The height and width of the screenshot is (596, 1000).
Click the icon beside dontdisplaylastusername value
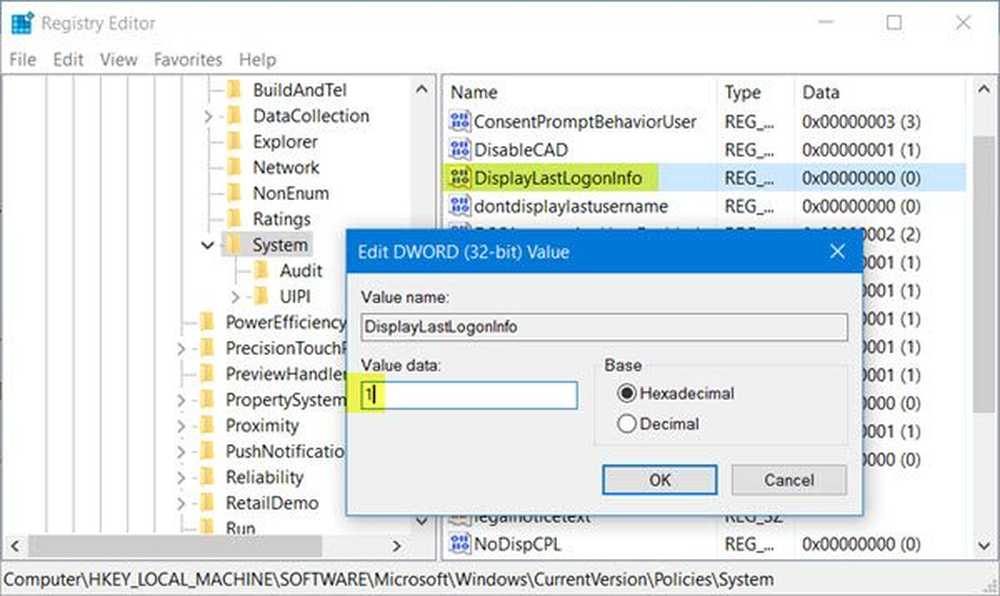460,206
